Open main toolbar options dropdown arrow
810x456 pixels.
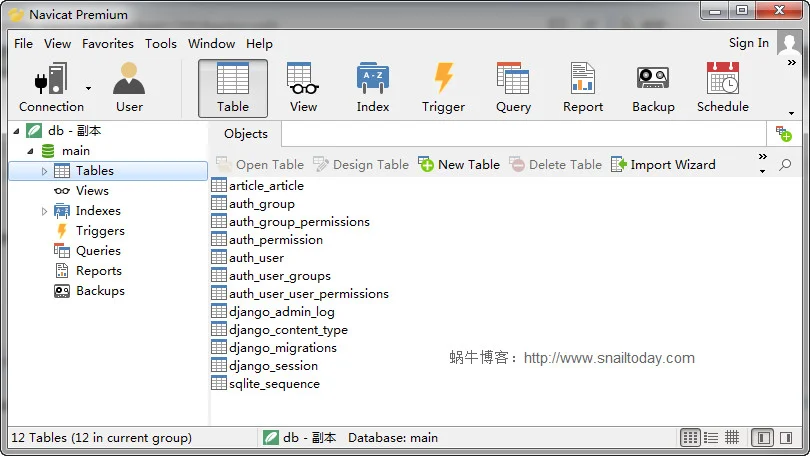click(791, 113)
